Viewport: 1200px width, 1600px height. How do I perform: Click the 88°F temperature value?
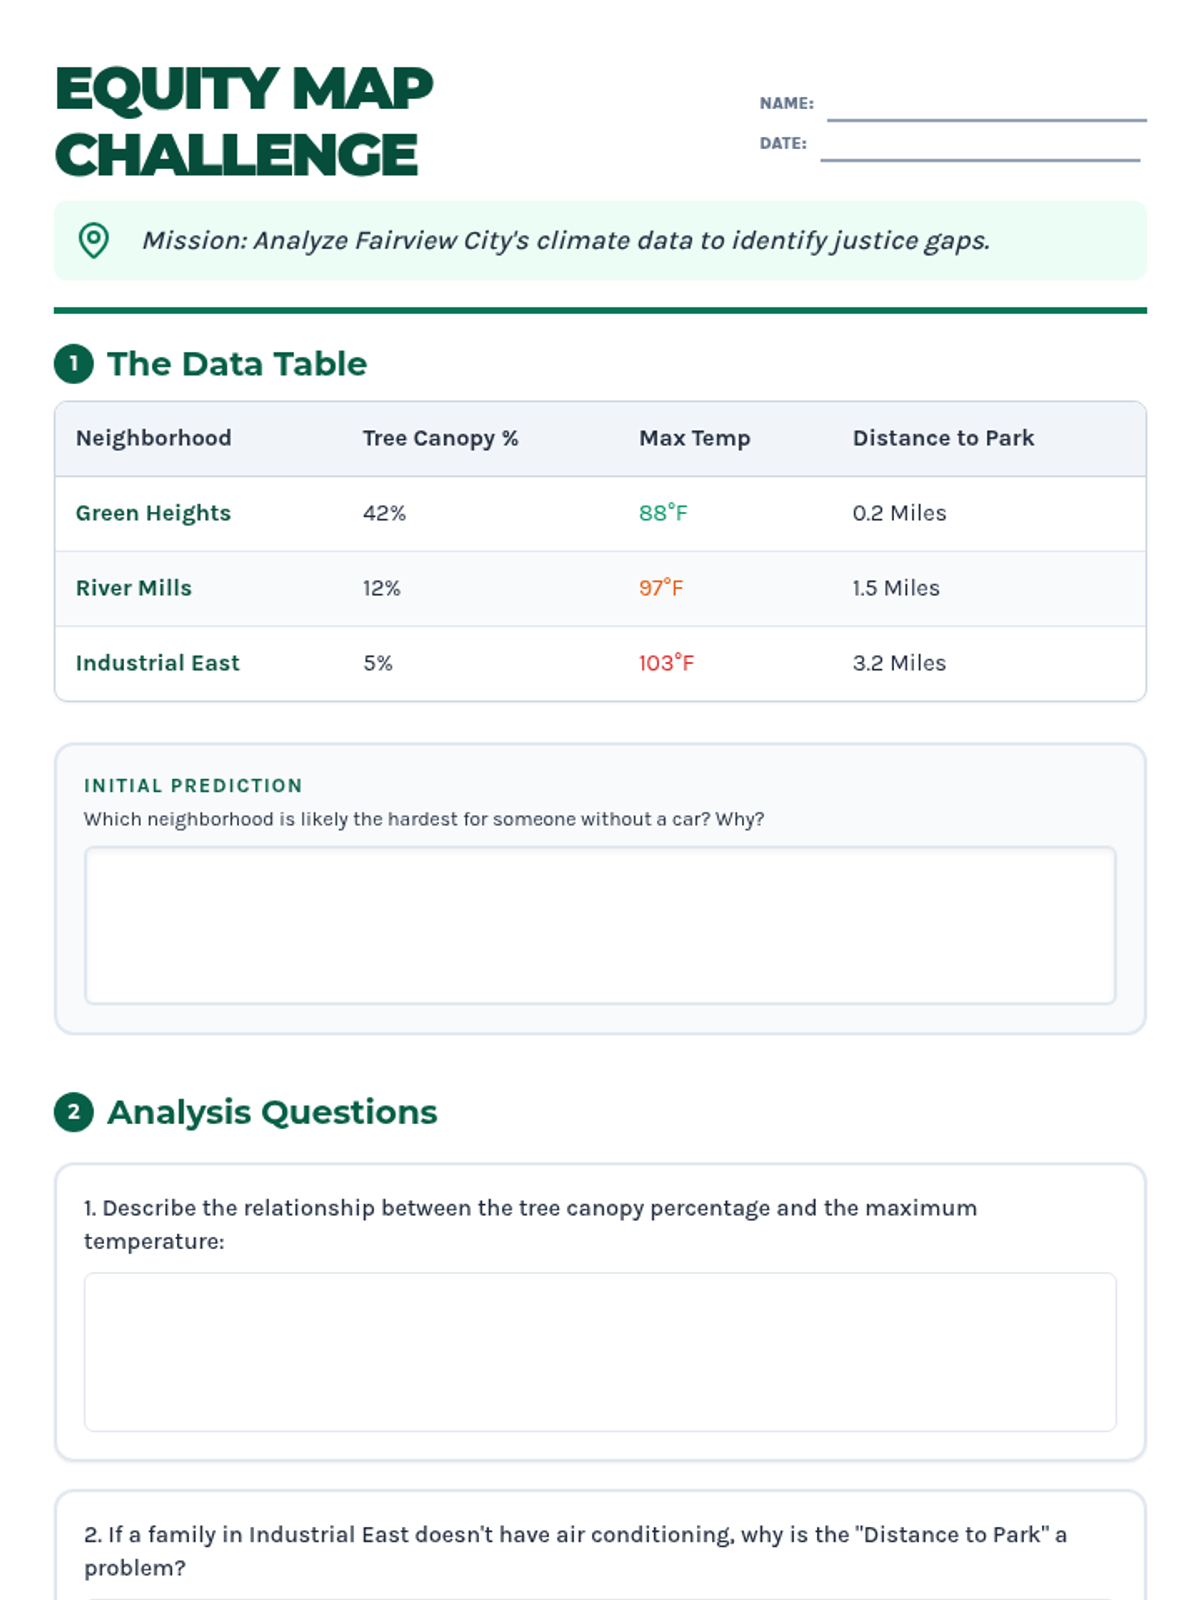(x=663, y=513)
